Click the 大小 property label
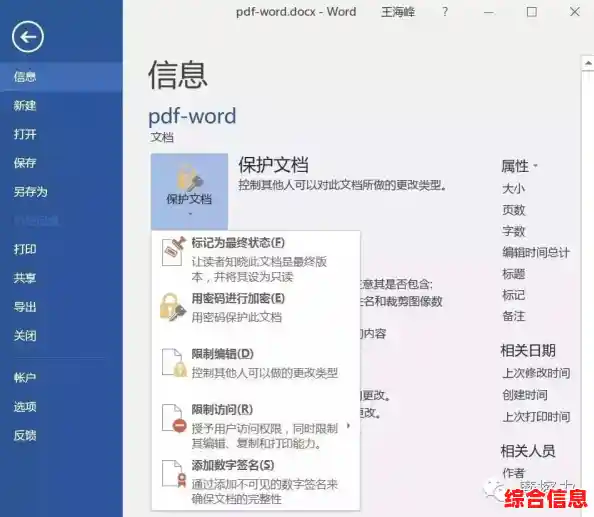The image size is (594, 517). pos(513,188)
